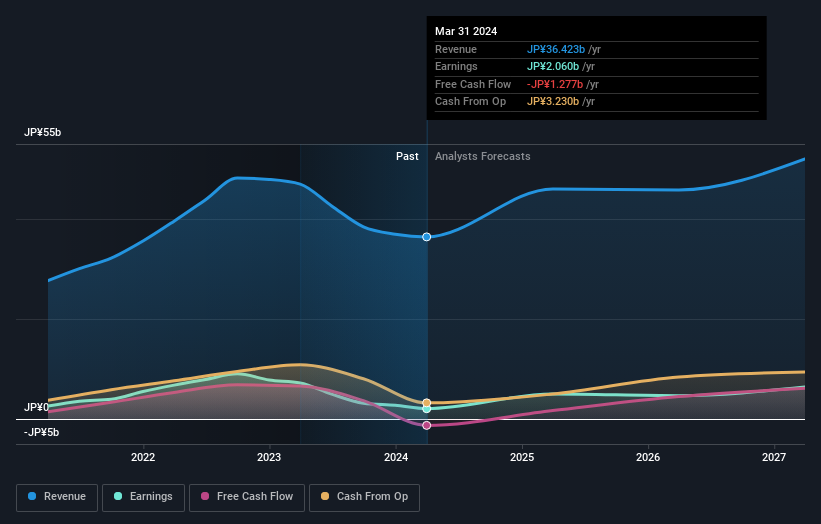Select the Cash From Op marker on the chart
Screen dimensions: 821x524
point(427,403)
